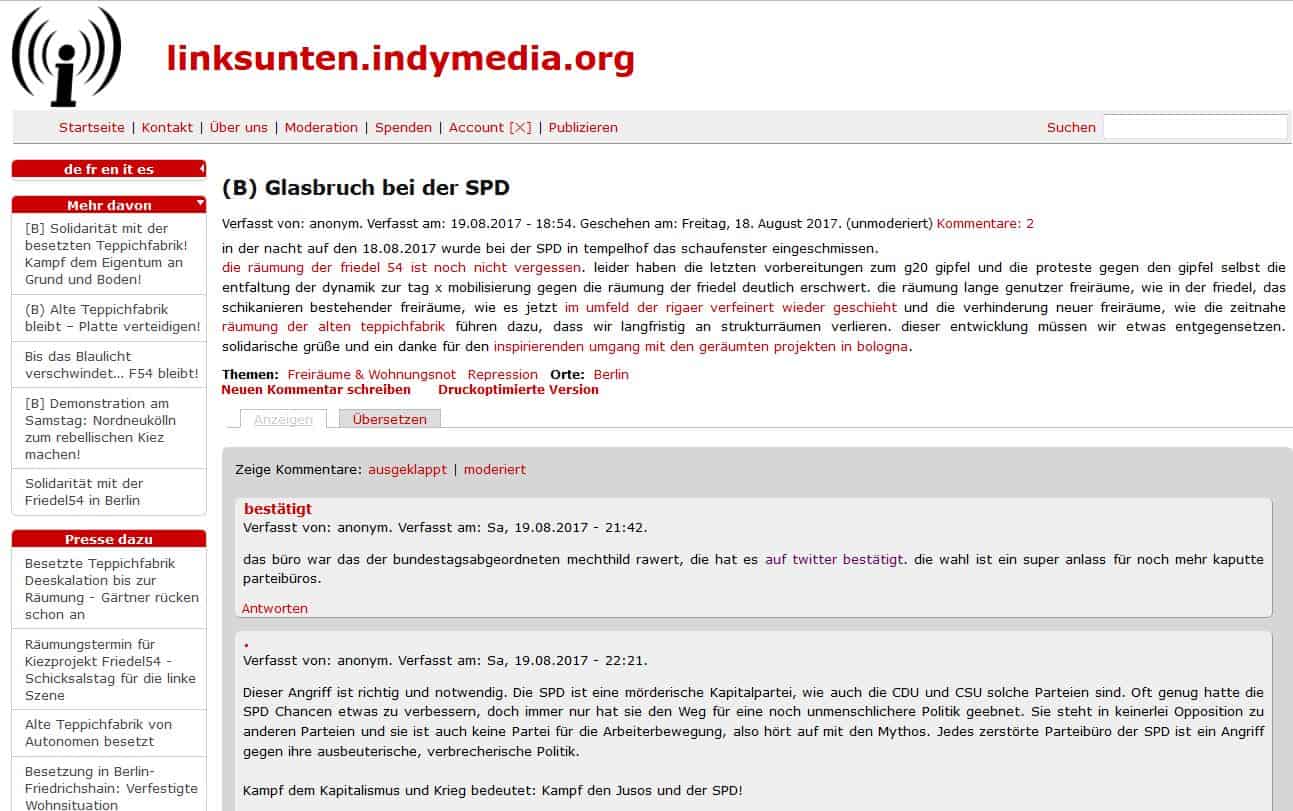Go to the Moderation page
Viewport: 1293px width, 811px height.
(x=321, y=127)
